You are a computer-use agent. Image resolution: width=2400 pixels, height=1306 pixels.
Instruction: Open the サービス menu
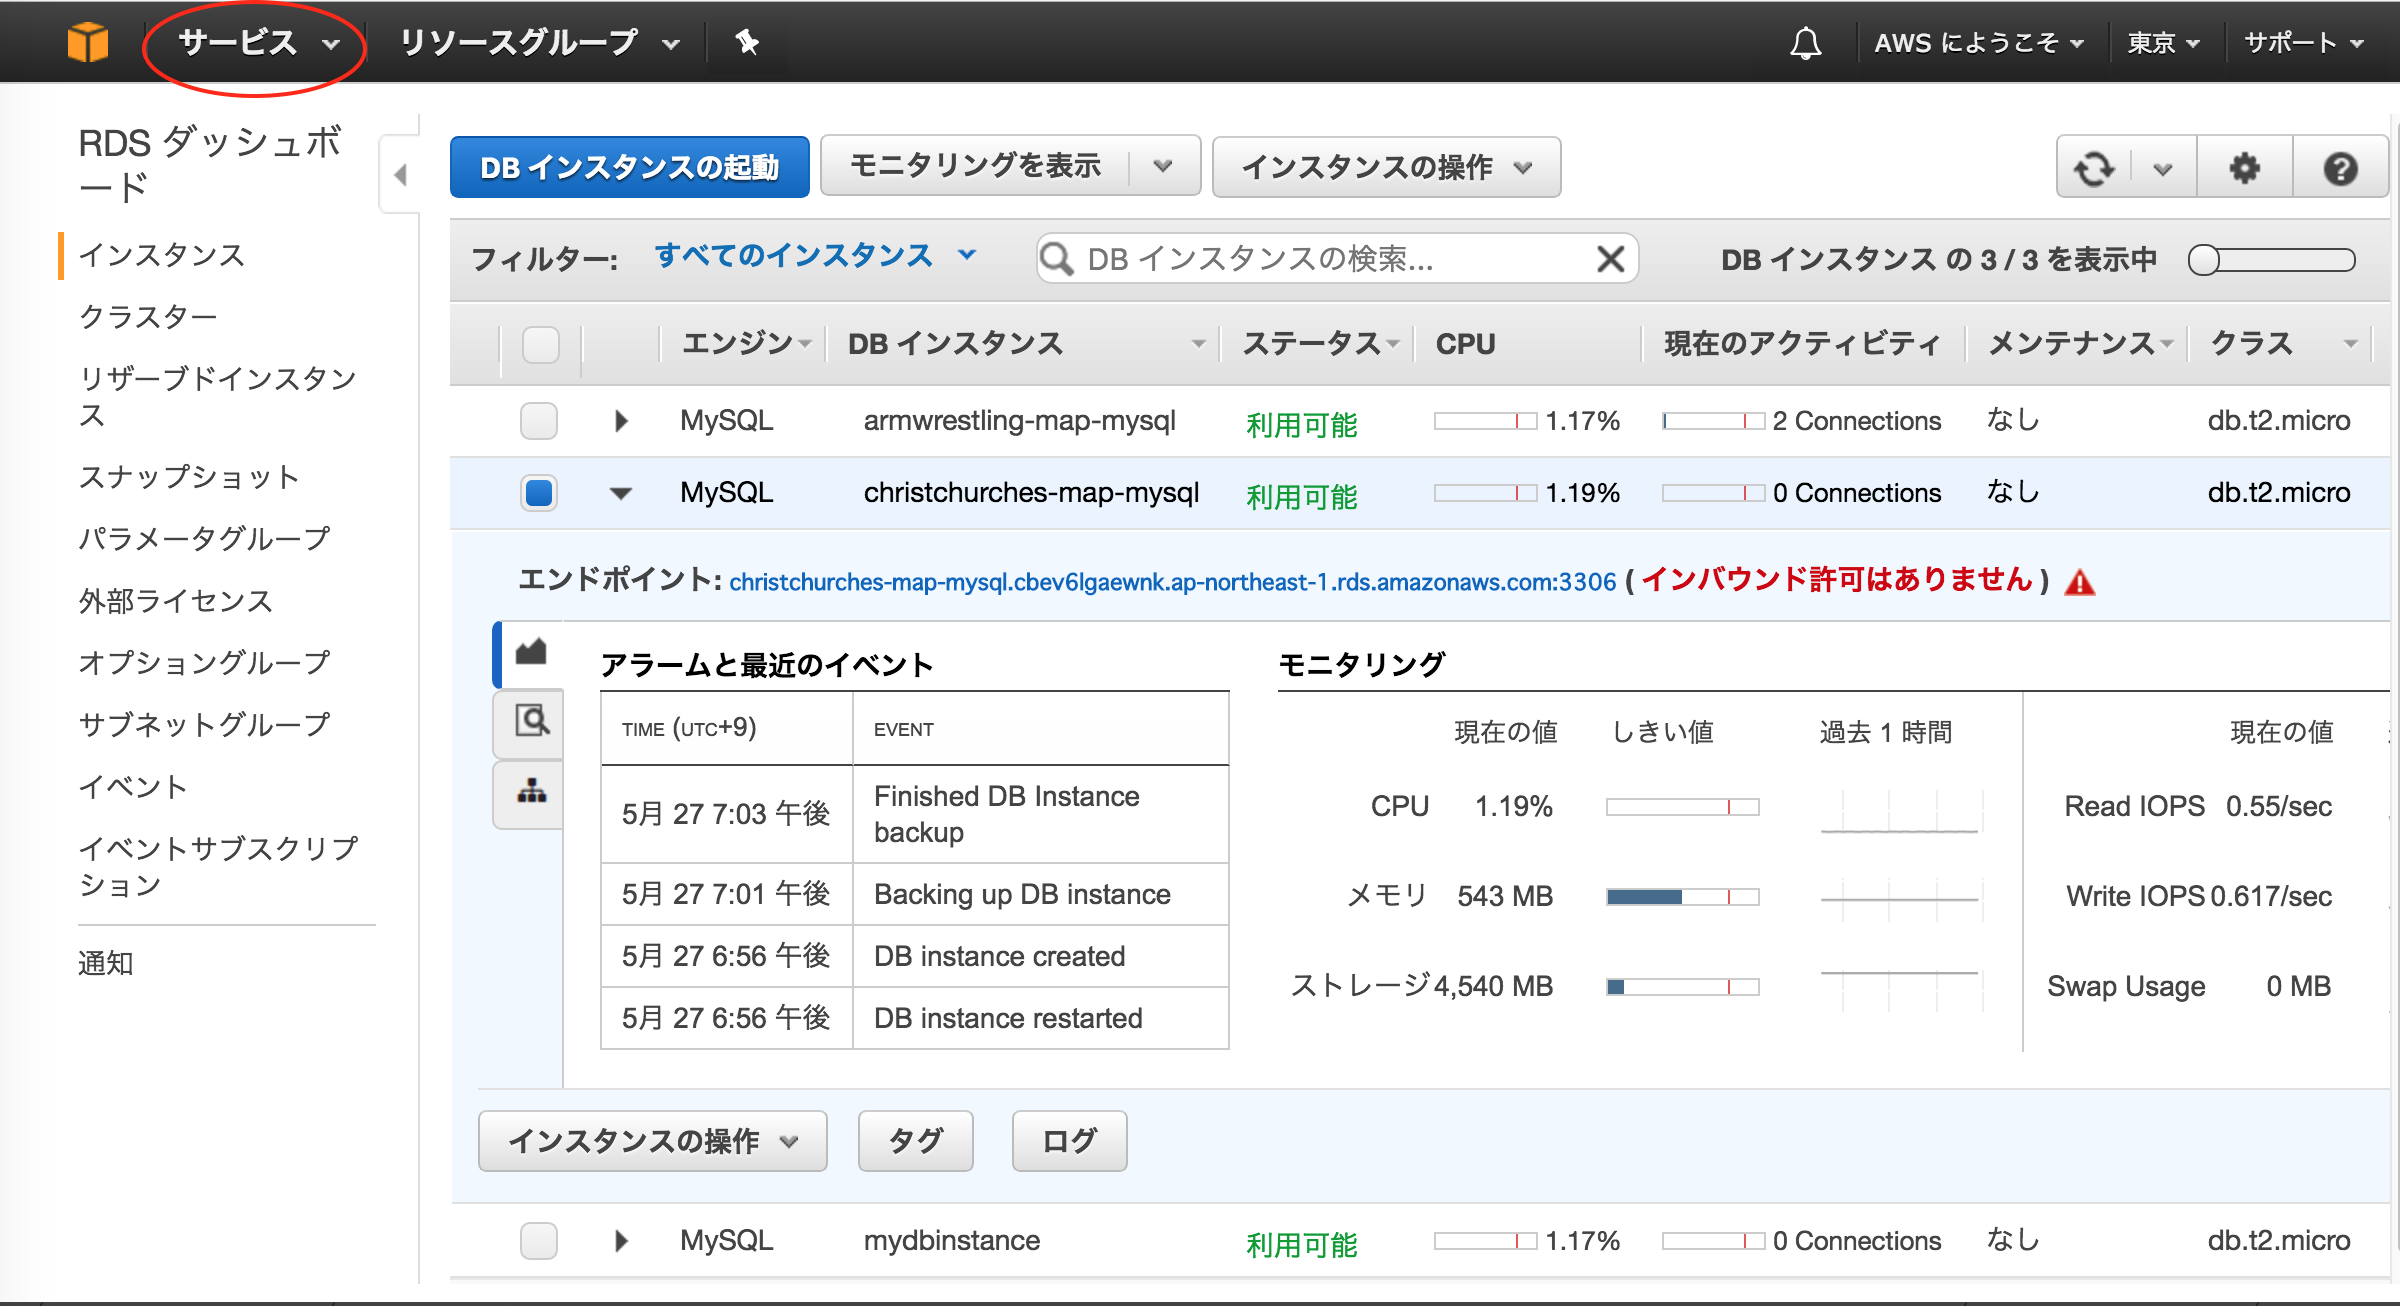237,42
